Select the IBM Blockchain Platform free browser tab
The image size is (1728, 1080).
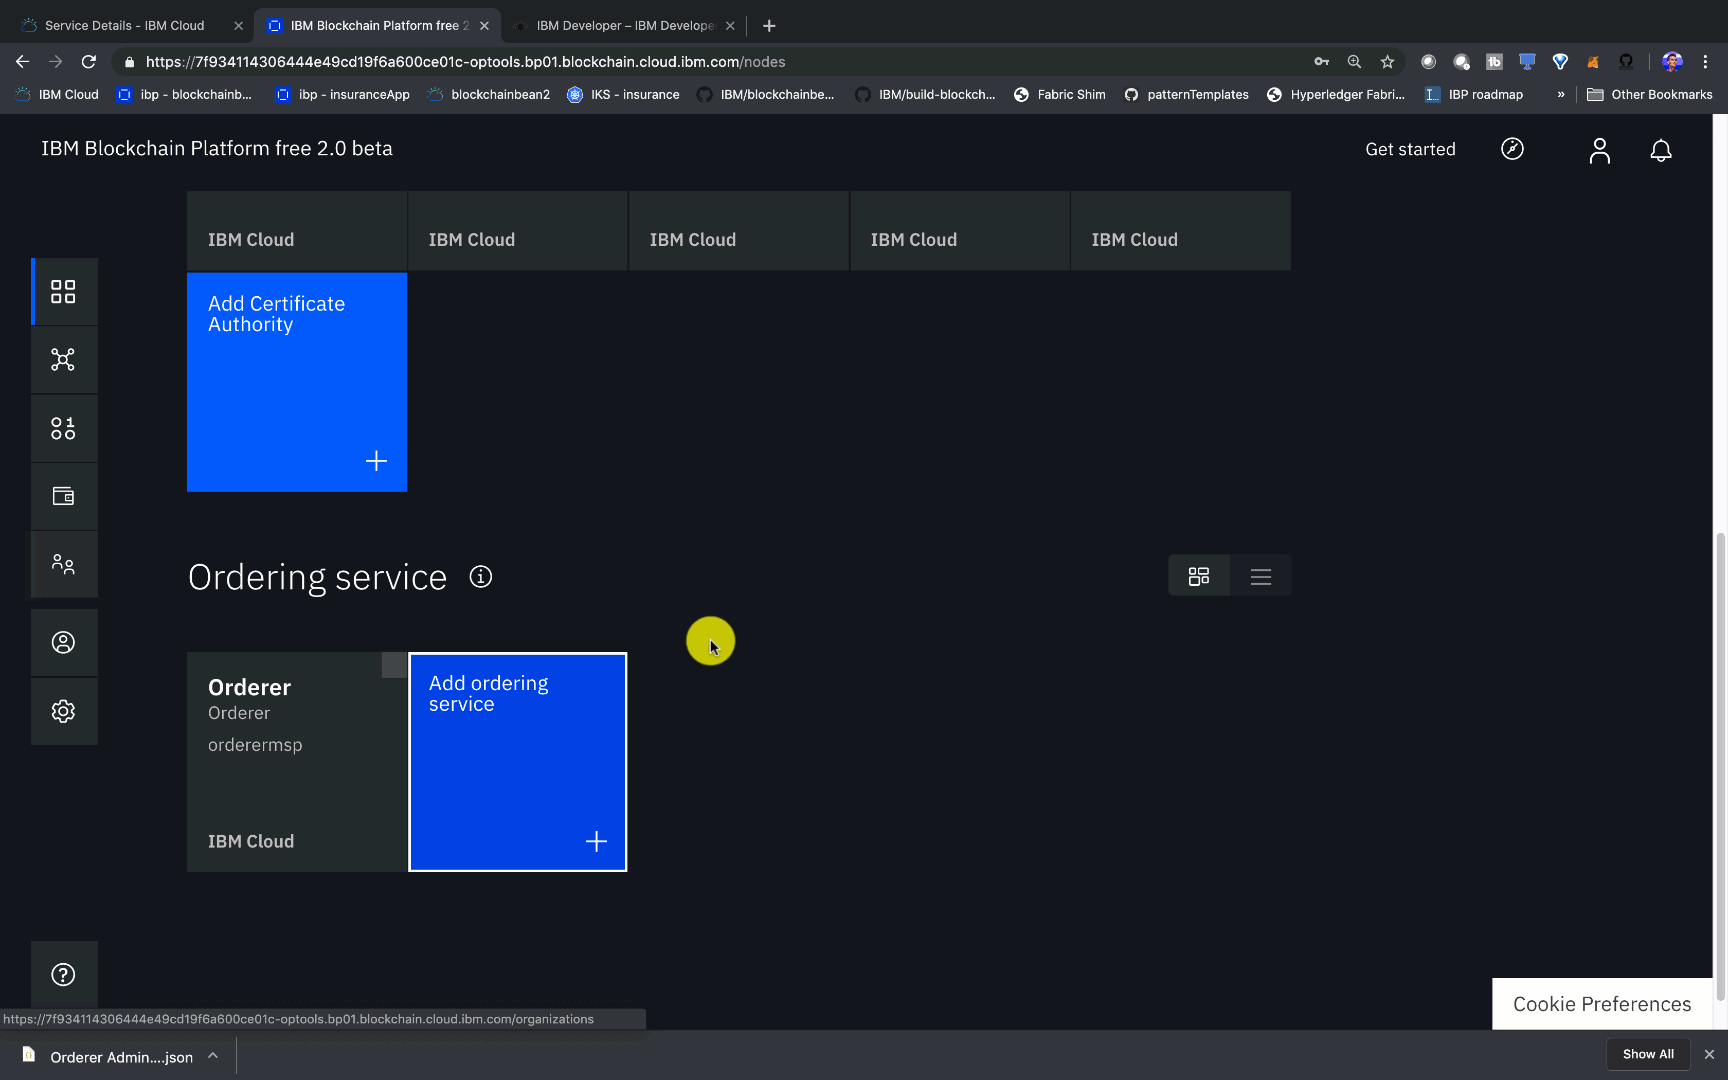pyautogui.click(x=379, y=25)
